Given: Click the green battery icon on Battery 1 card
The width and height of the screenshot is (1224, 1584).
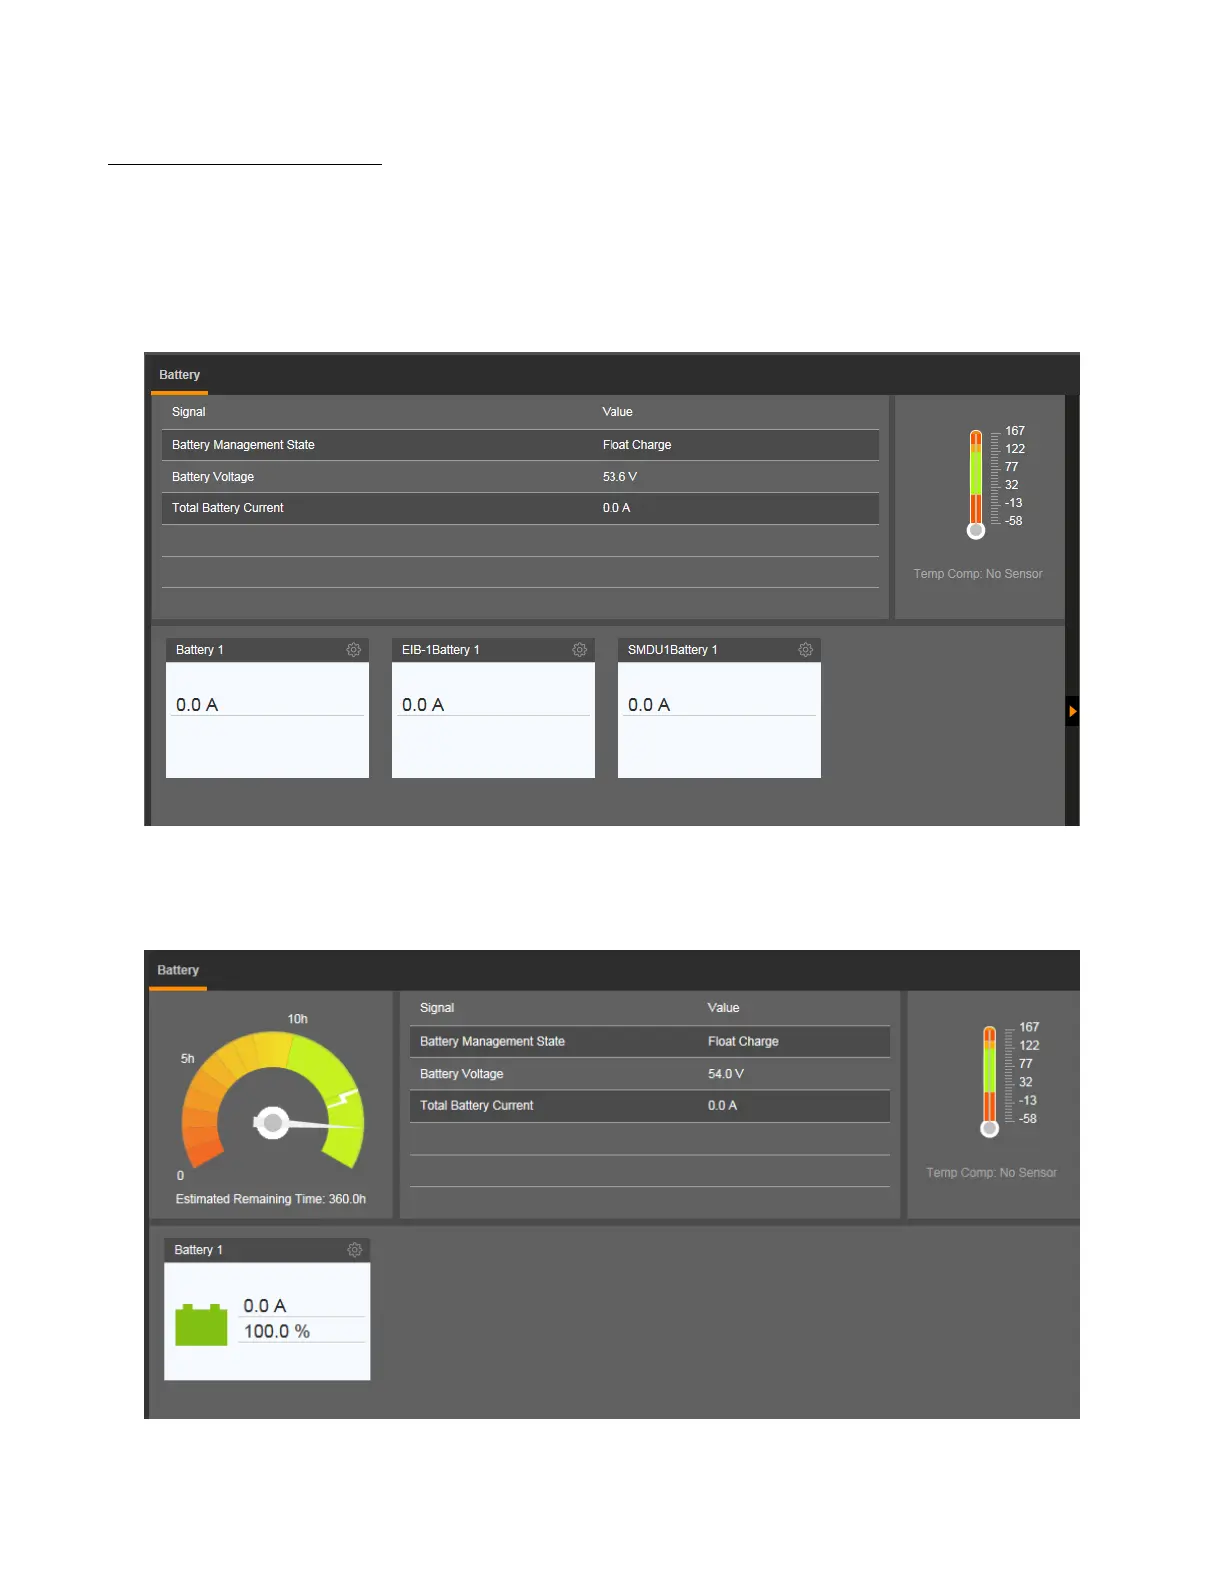Looking at the screenshot, I should coord(201,1324).
